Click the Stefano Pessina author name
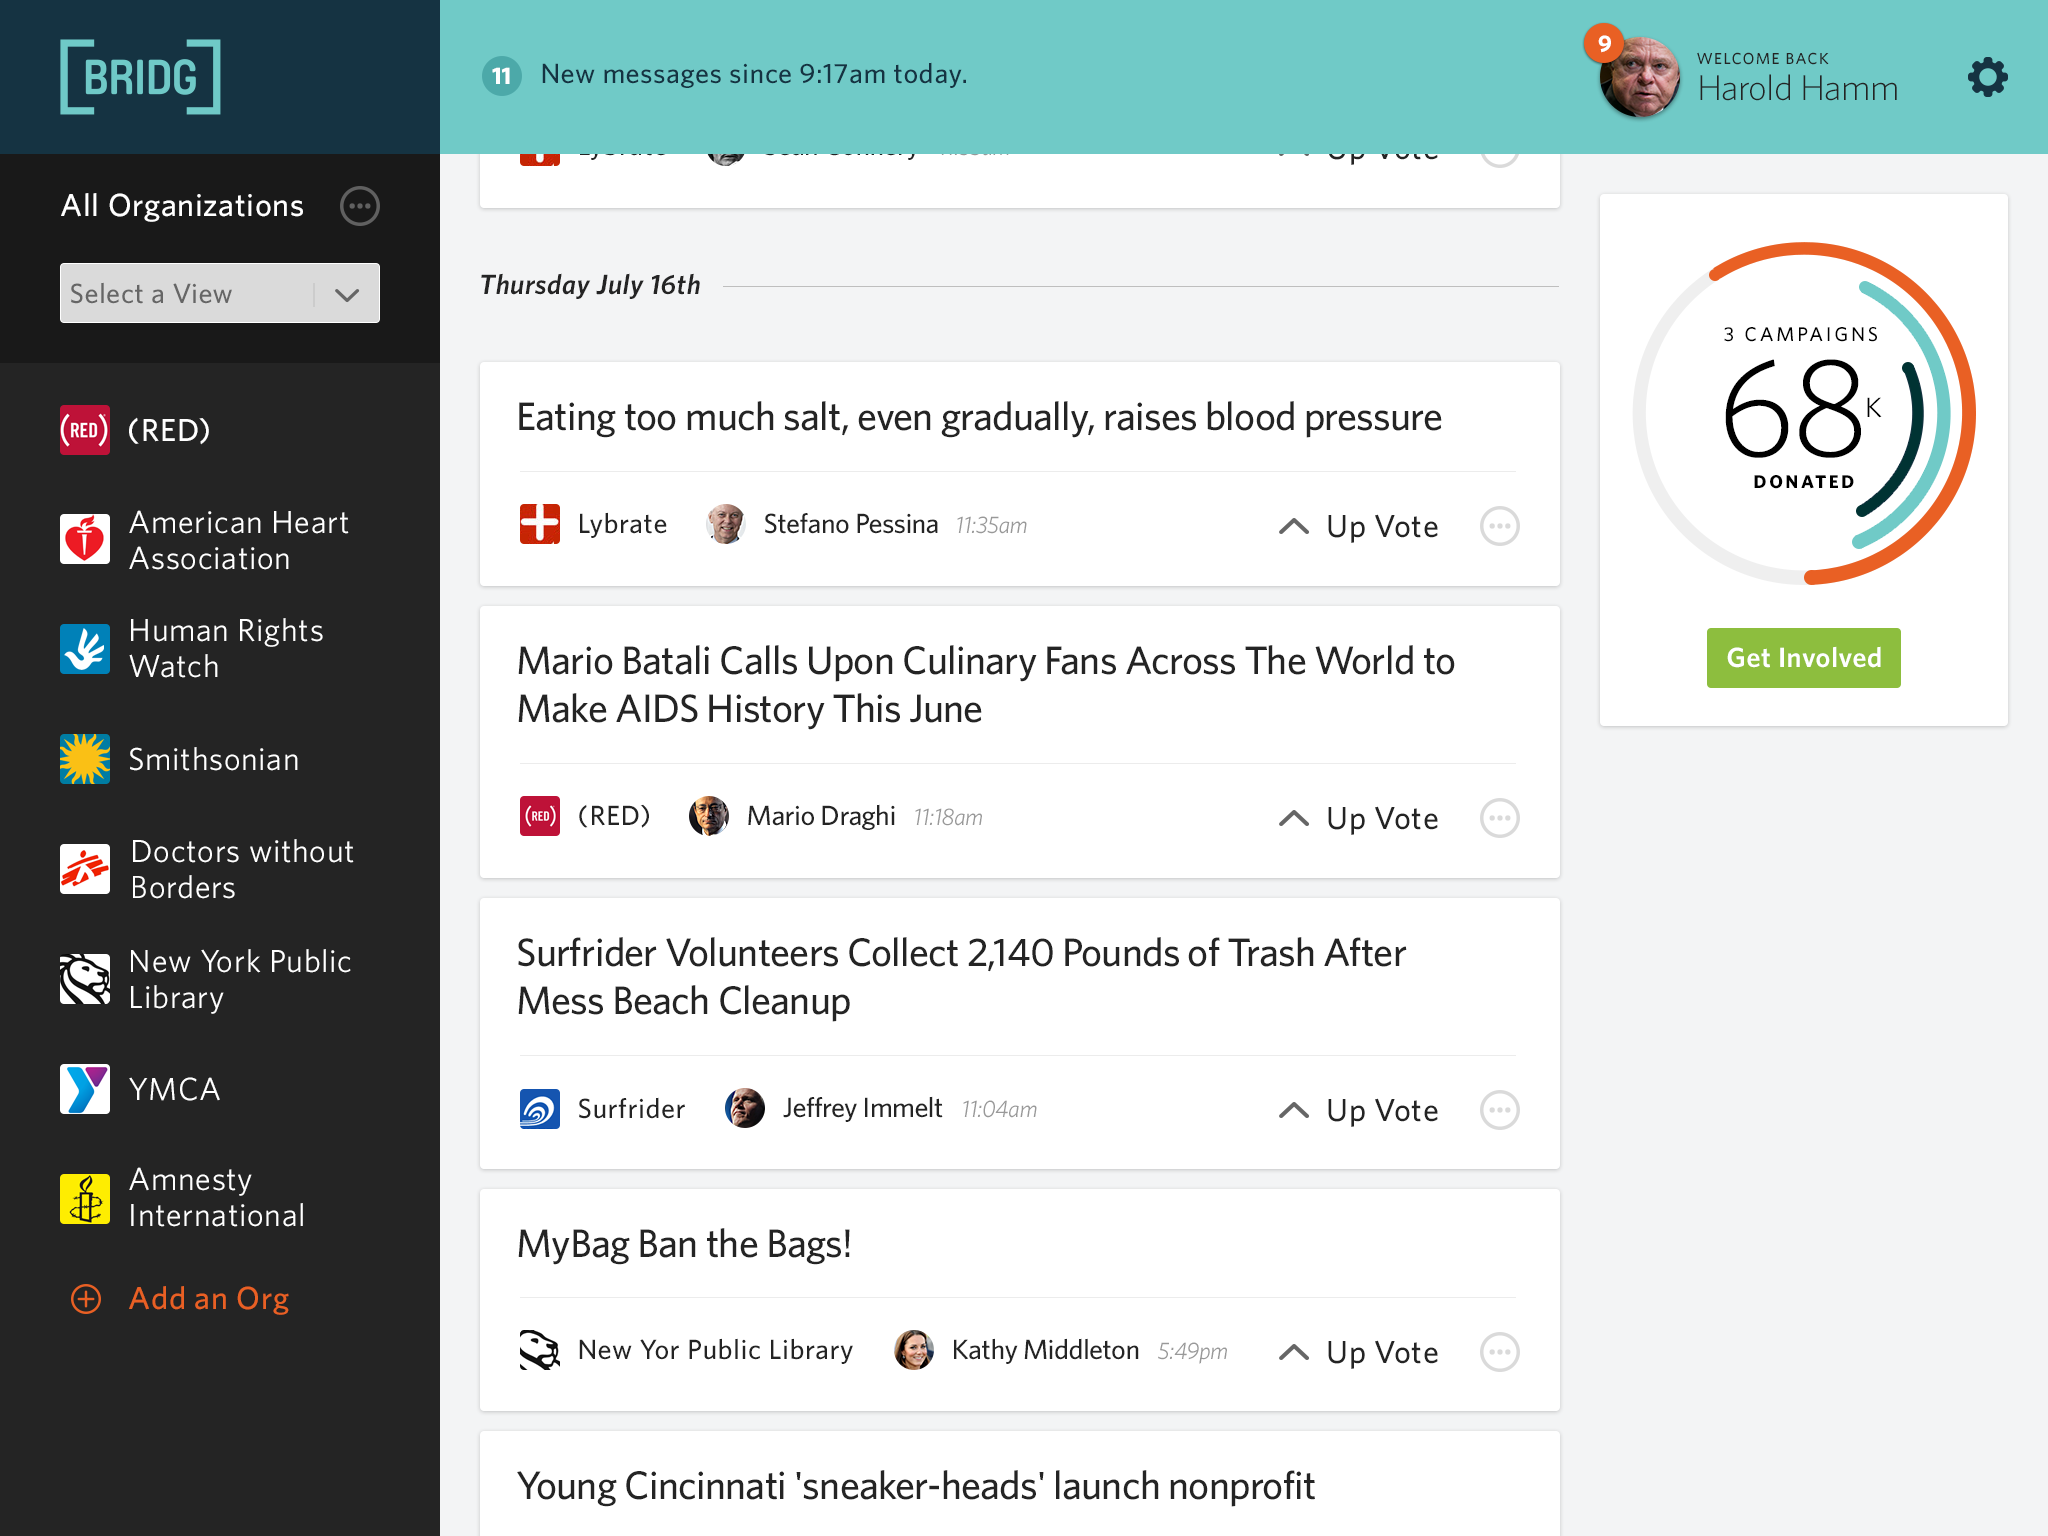Viewport: 2048px width, 1536px height. [851, 524]
